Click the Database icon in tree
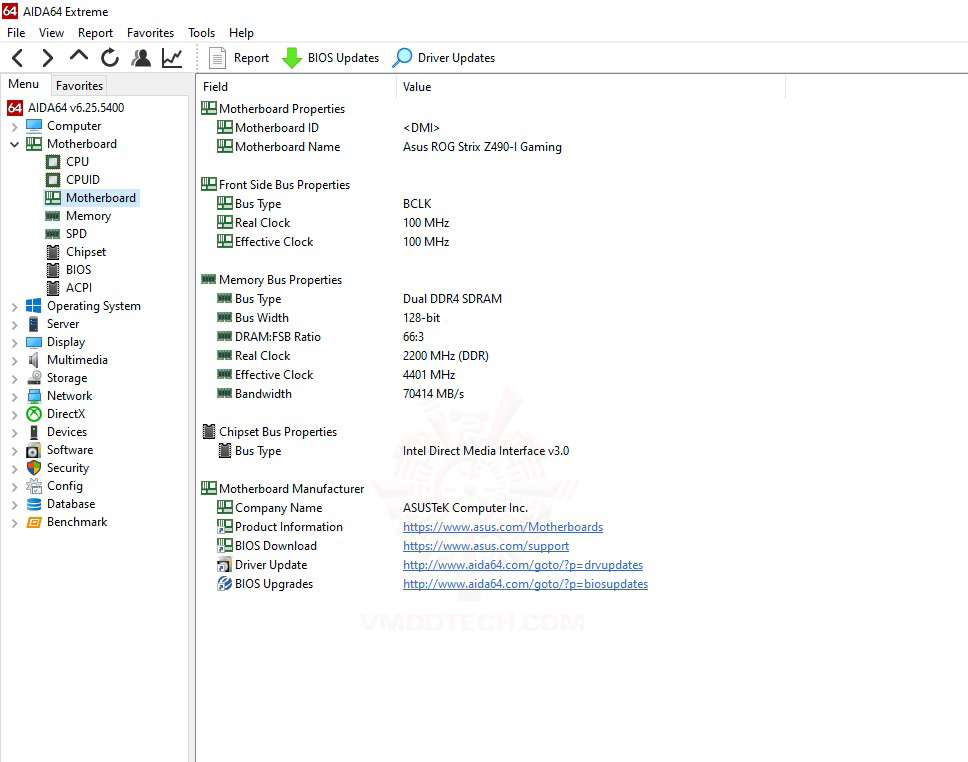Viewport: 968px width, 762px height. coord(34,504)
